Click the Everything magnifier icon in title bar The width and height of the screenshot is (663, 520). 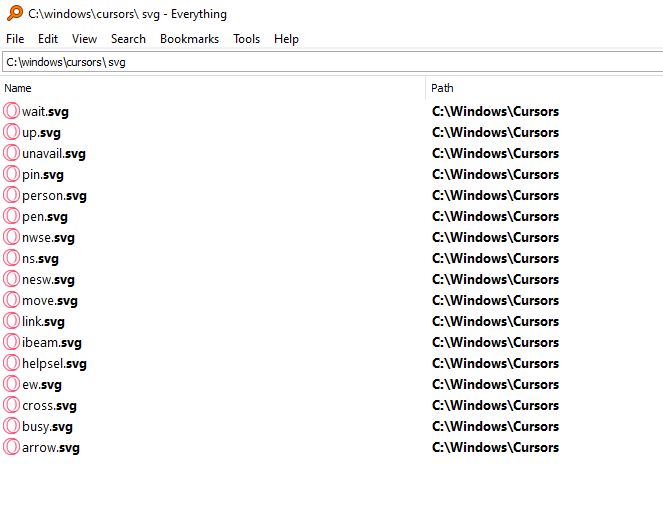pos(13,14)
